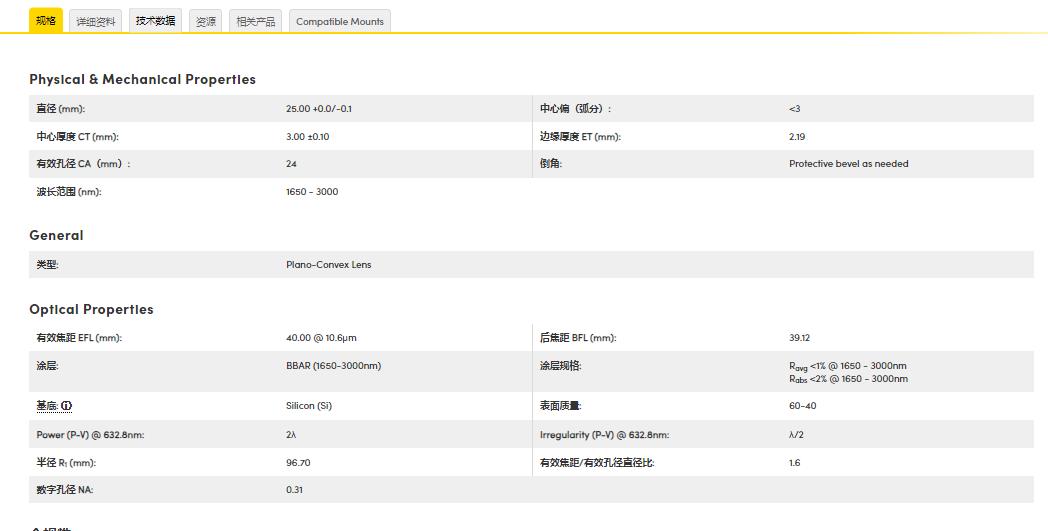The image size is (1048, 531).
Task: Click the 1650 - 3000 wavelength range value
Action: [x=312, y=192]
